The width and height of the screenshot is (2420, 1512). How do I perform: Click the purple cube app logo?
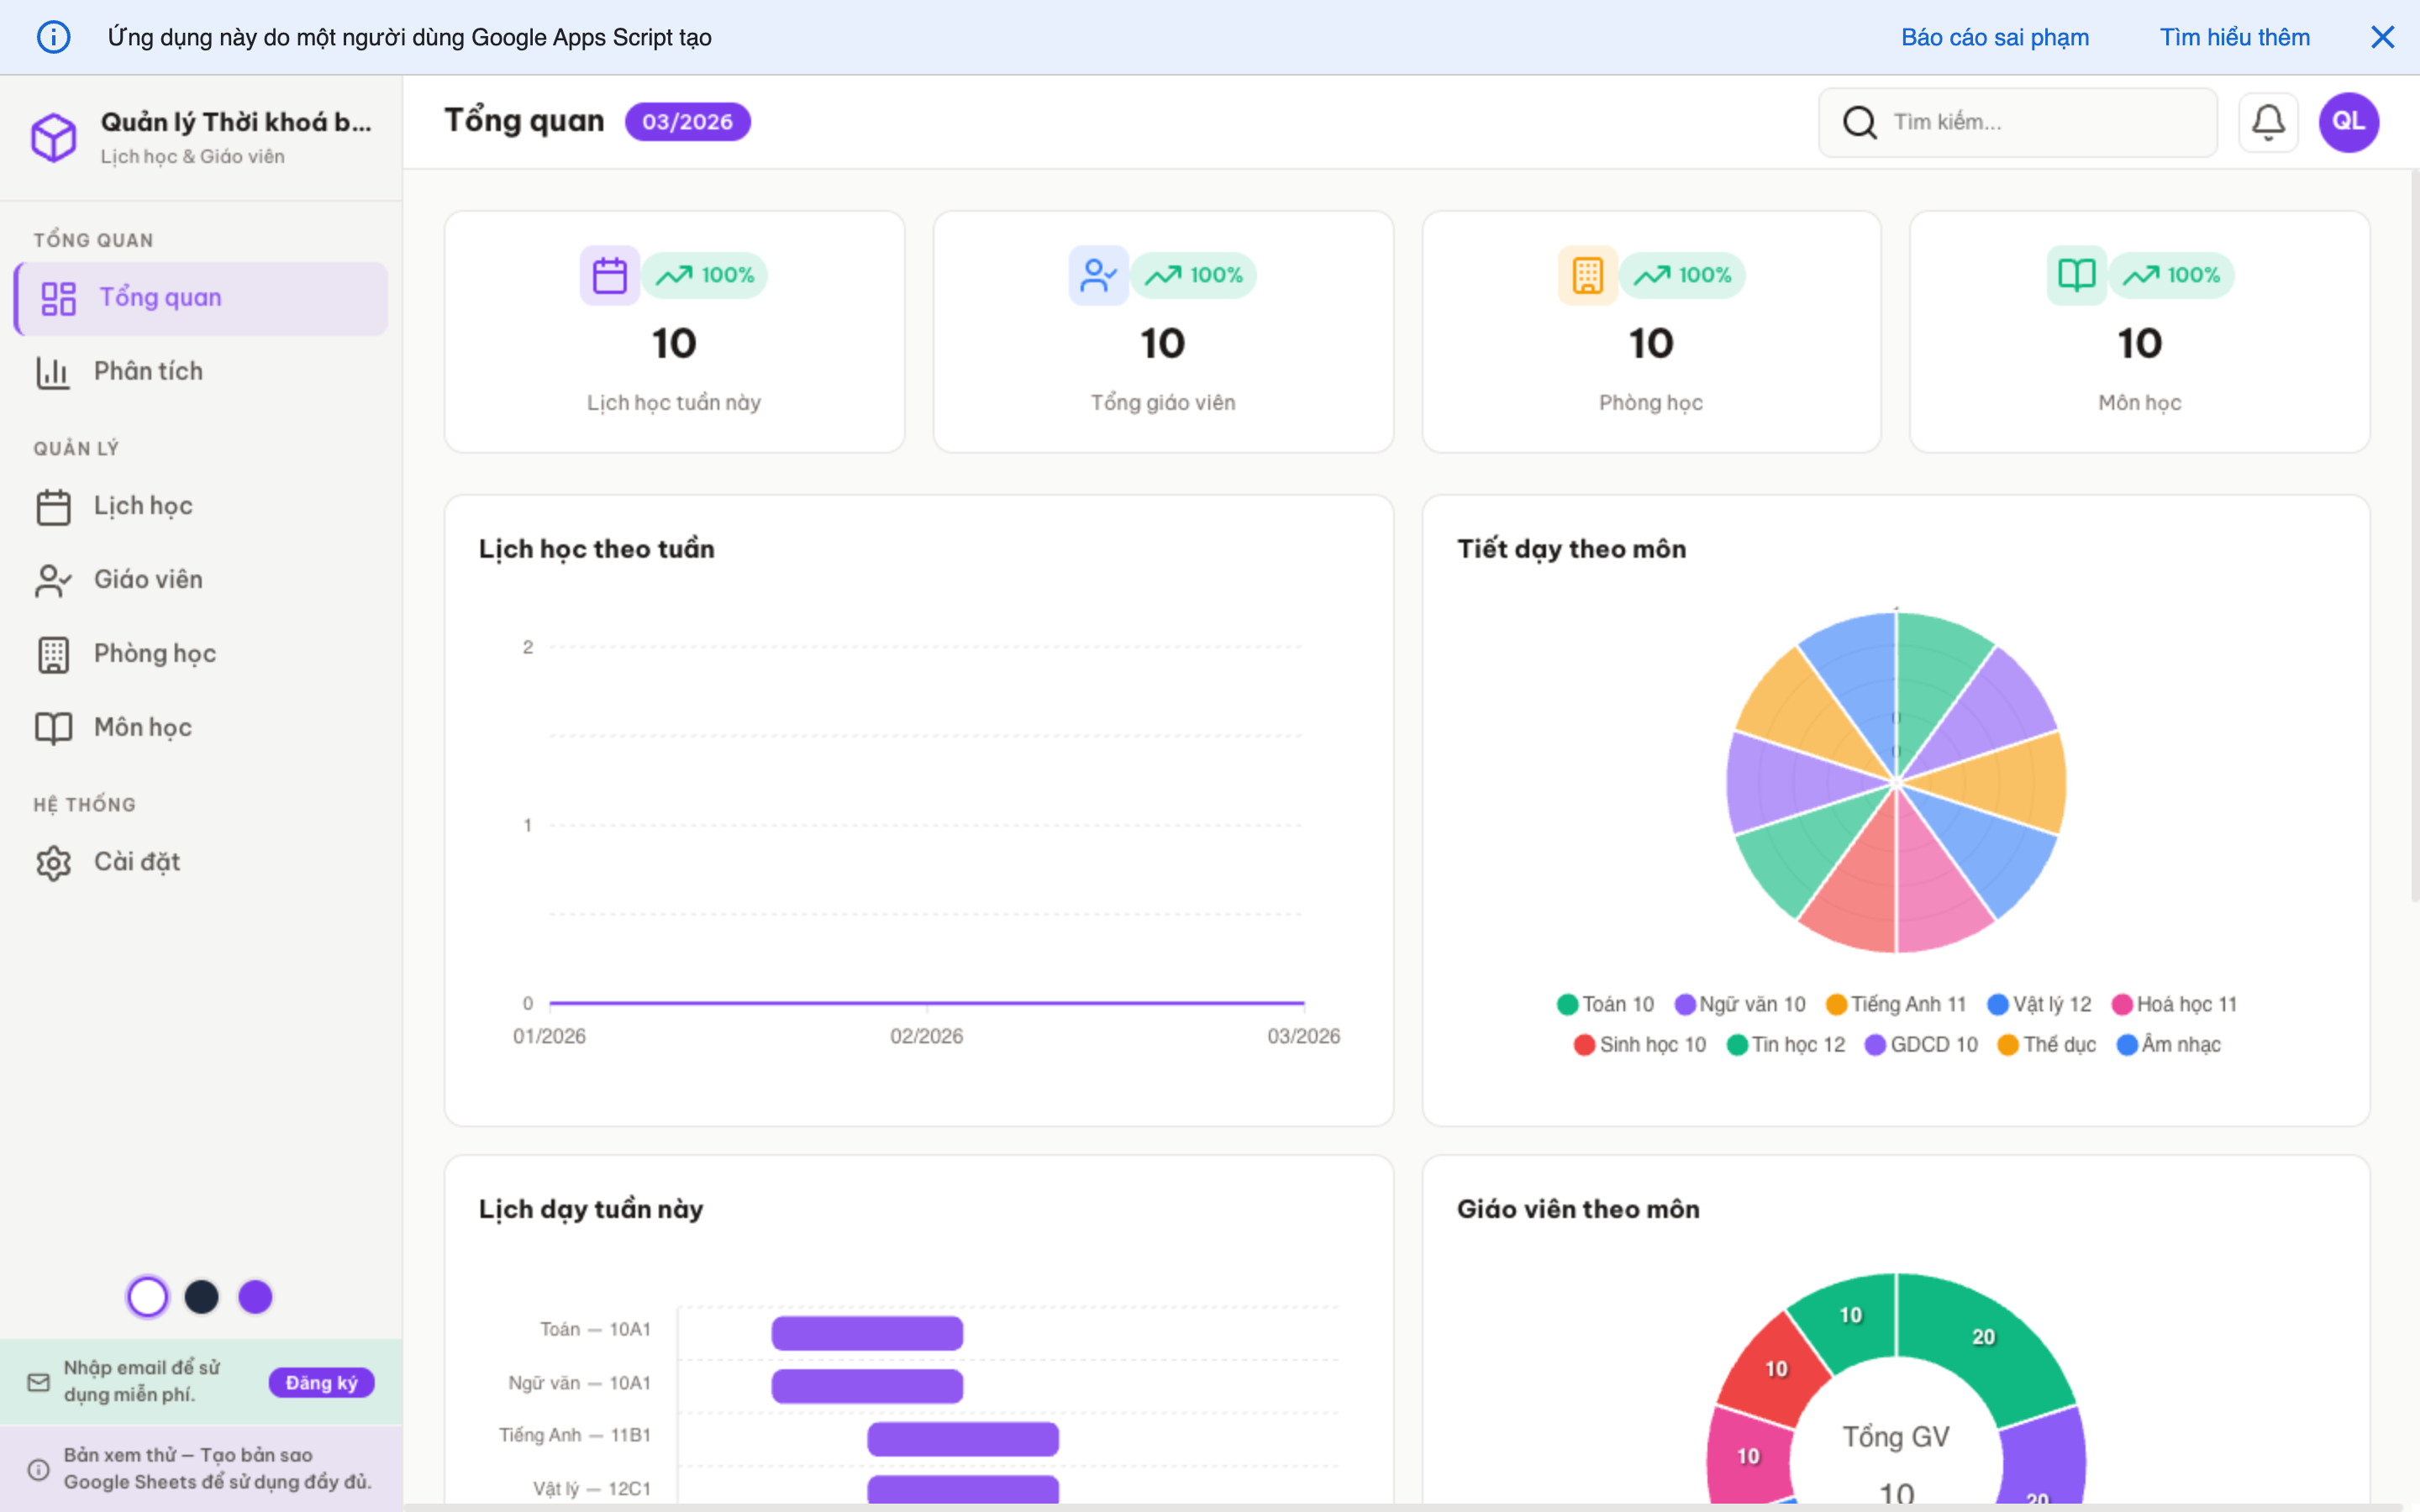[x=54, y=137]
